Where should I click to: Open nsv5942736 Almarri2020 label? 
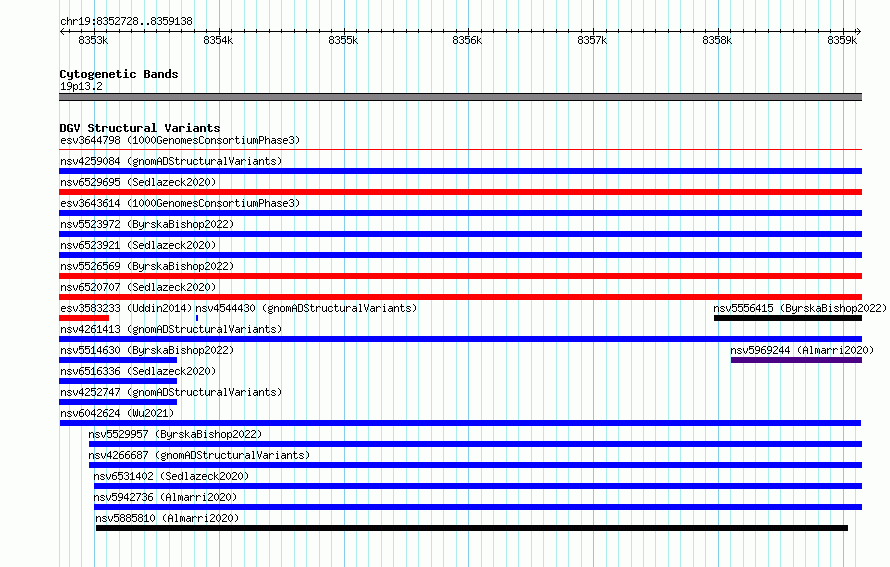165,497
